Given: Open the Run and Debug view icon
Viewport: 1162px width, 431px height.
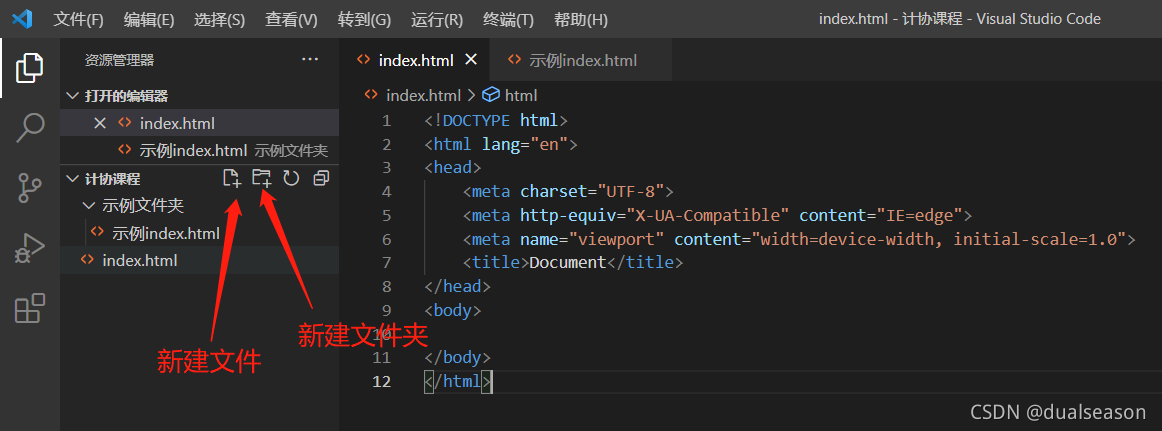Looking at the screenshot, I should (x=30, y=248).
